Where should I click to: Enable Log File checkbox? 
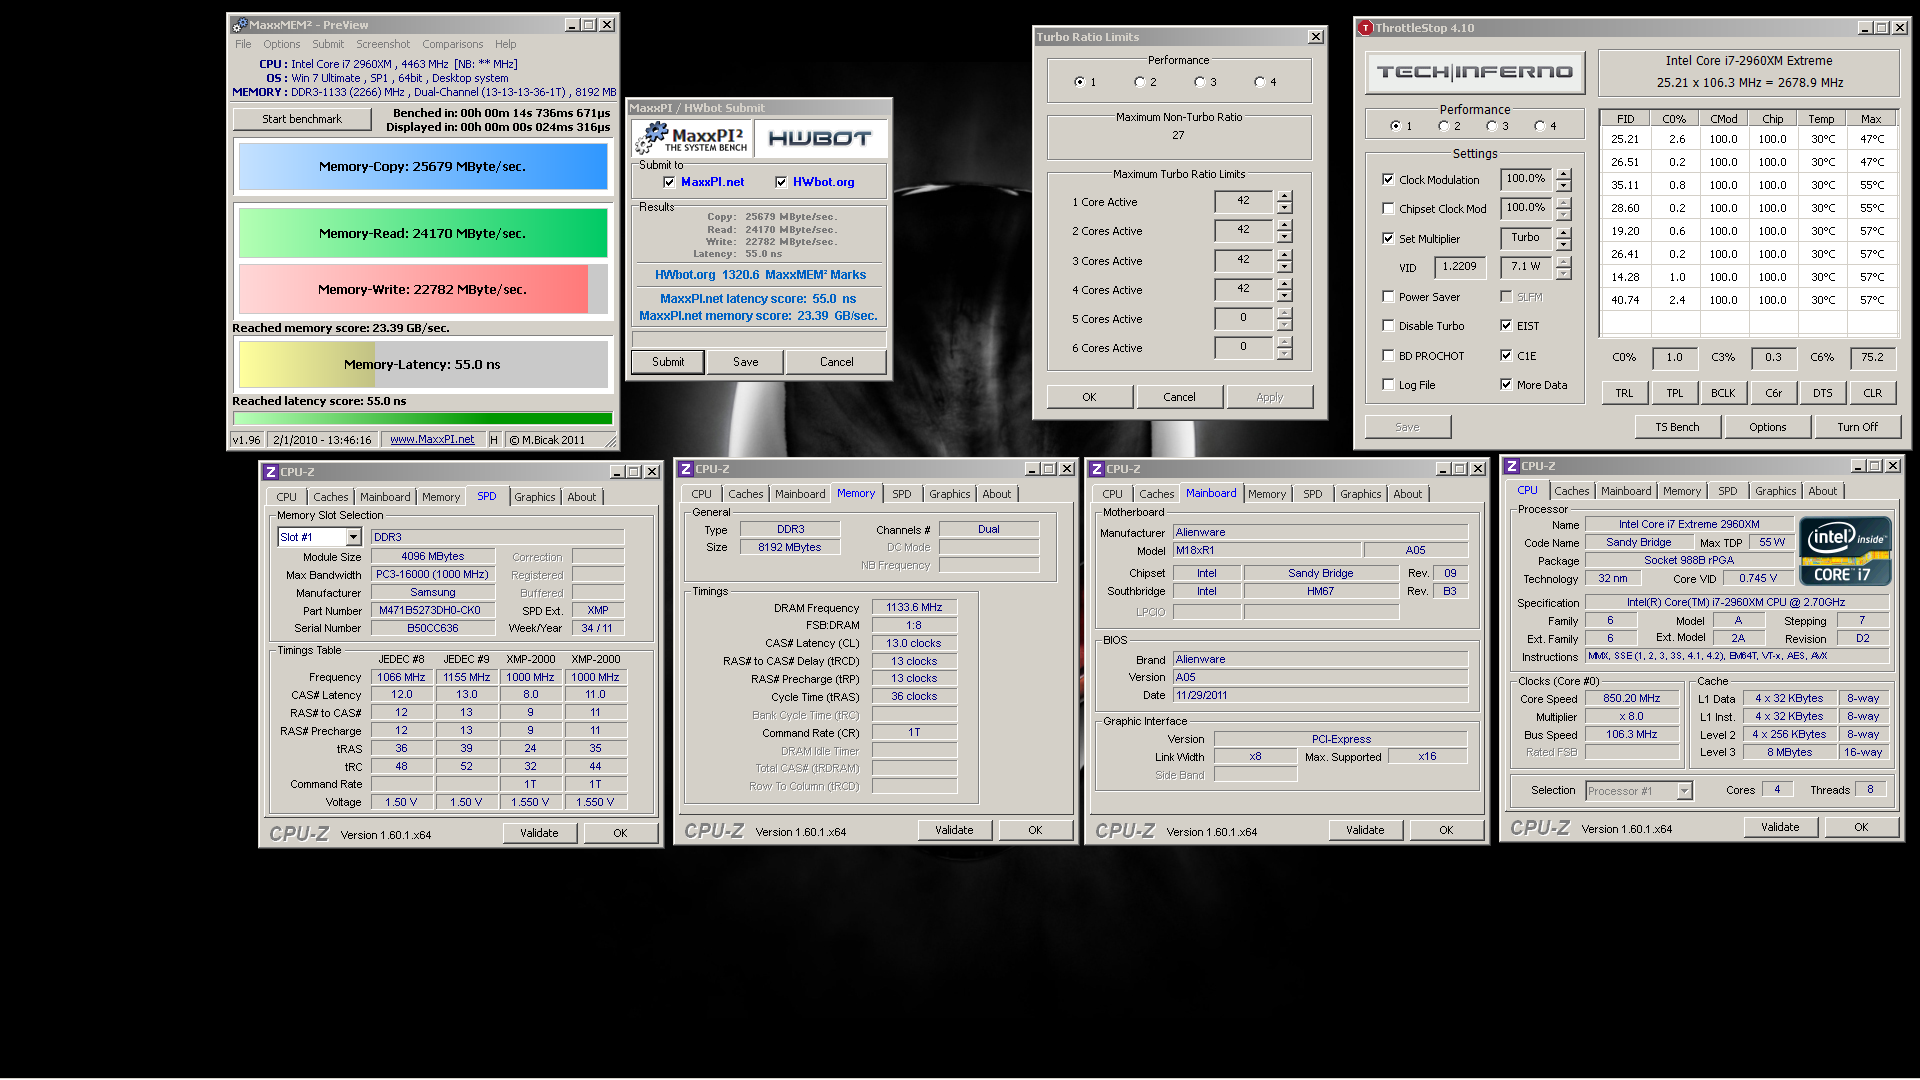coord(1388,385)
